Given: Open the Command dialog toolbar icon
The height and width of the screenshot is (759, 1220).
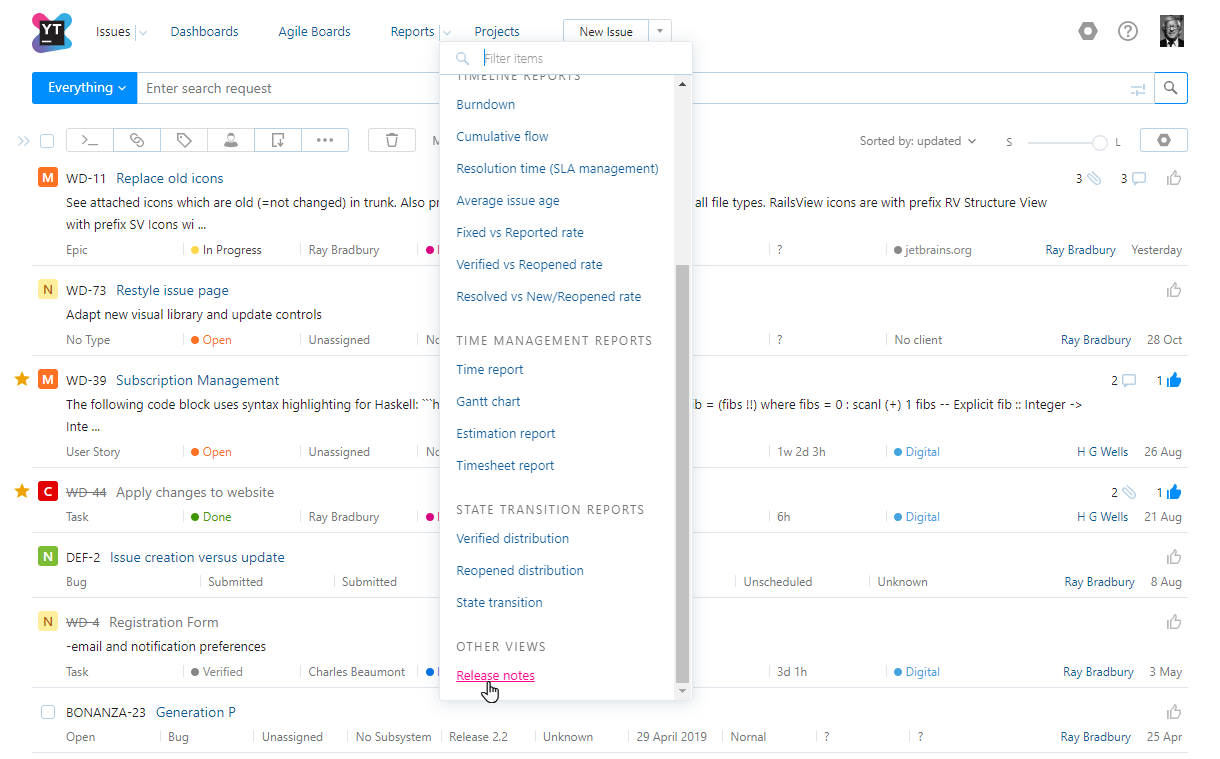Looking at the screenshot, I should (x=88, y=140).
